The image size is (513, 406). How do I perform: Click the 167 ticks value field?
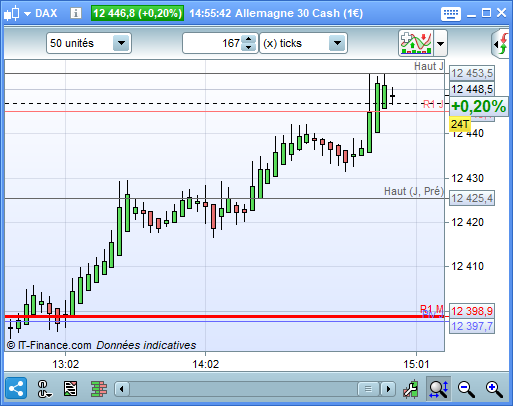(213, 43)
